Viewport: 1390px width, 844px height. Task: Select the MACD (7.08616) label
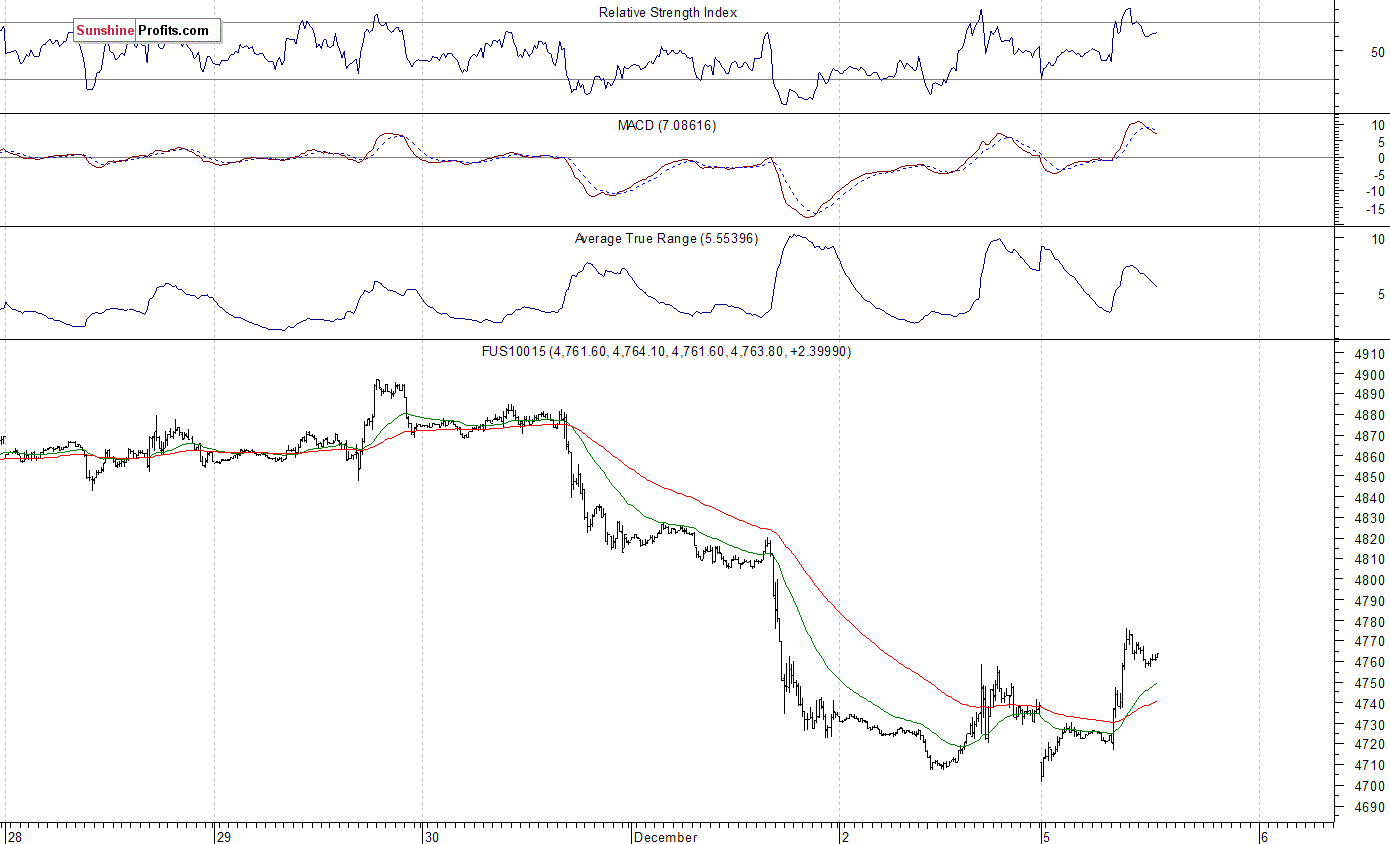[667, 126]
